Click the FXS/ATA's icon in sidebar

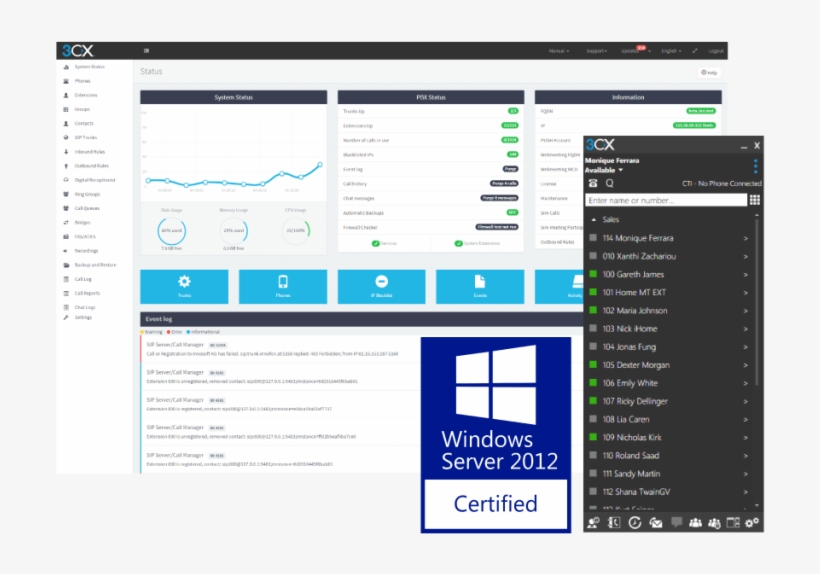point(66,236)
